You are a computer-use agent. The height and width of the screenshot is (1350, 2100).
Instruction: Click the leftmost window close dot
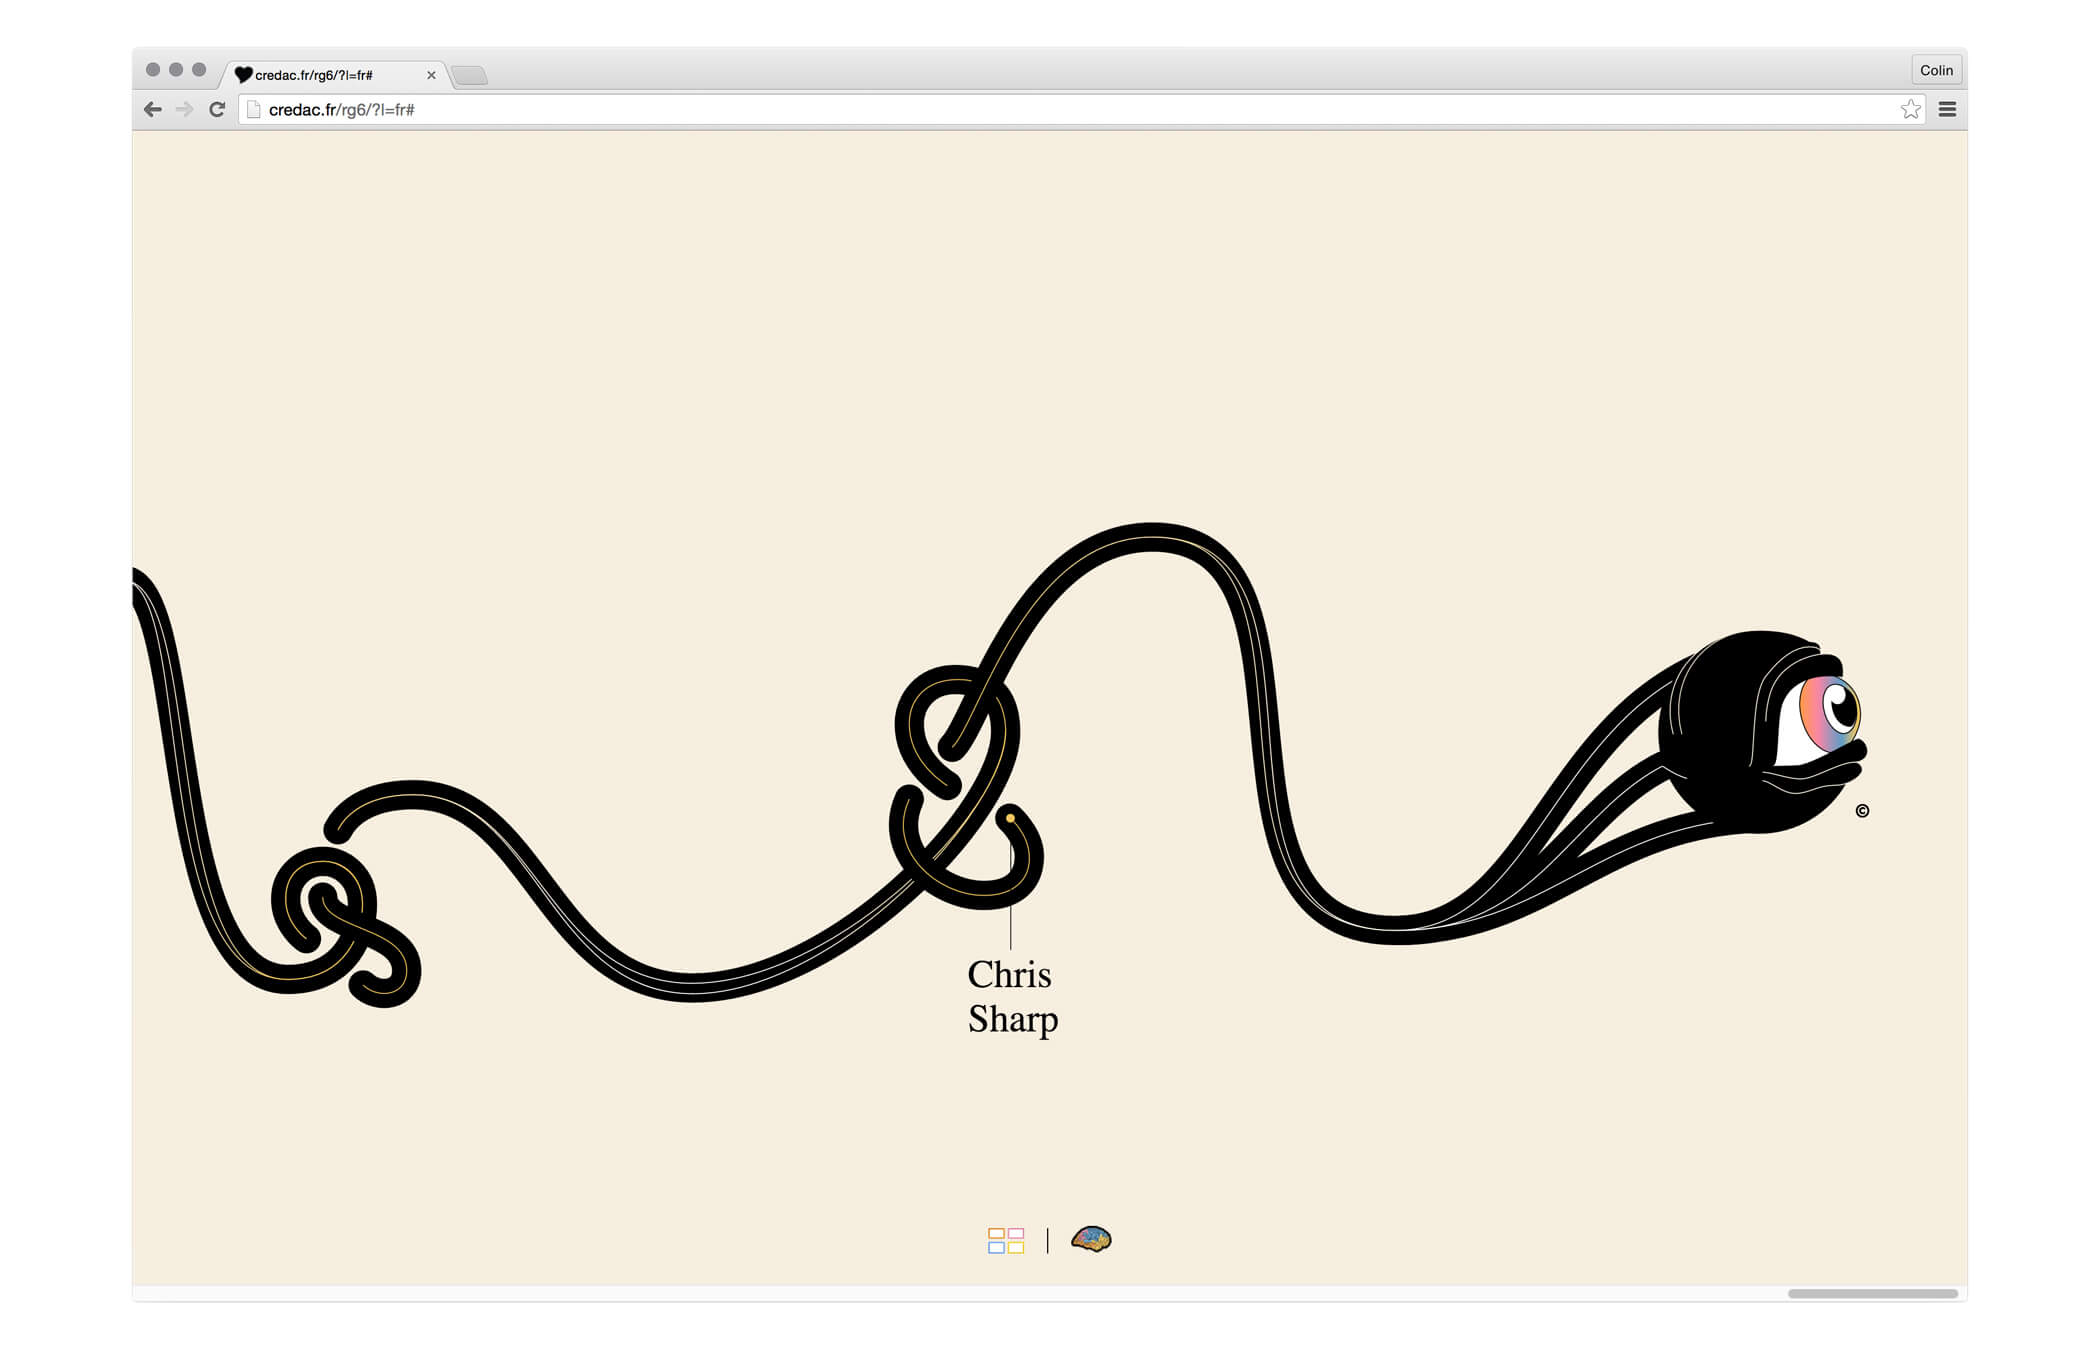pyautogui.click(x=153, y=70)
